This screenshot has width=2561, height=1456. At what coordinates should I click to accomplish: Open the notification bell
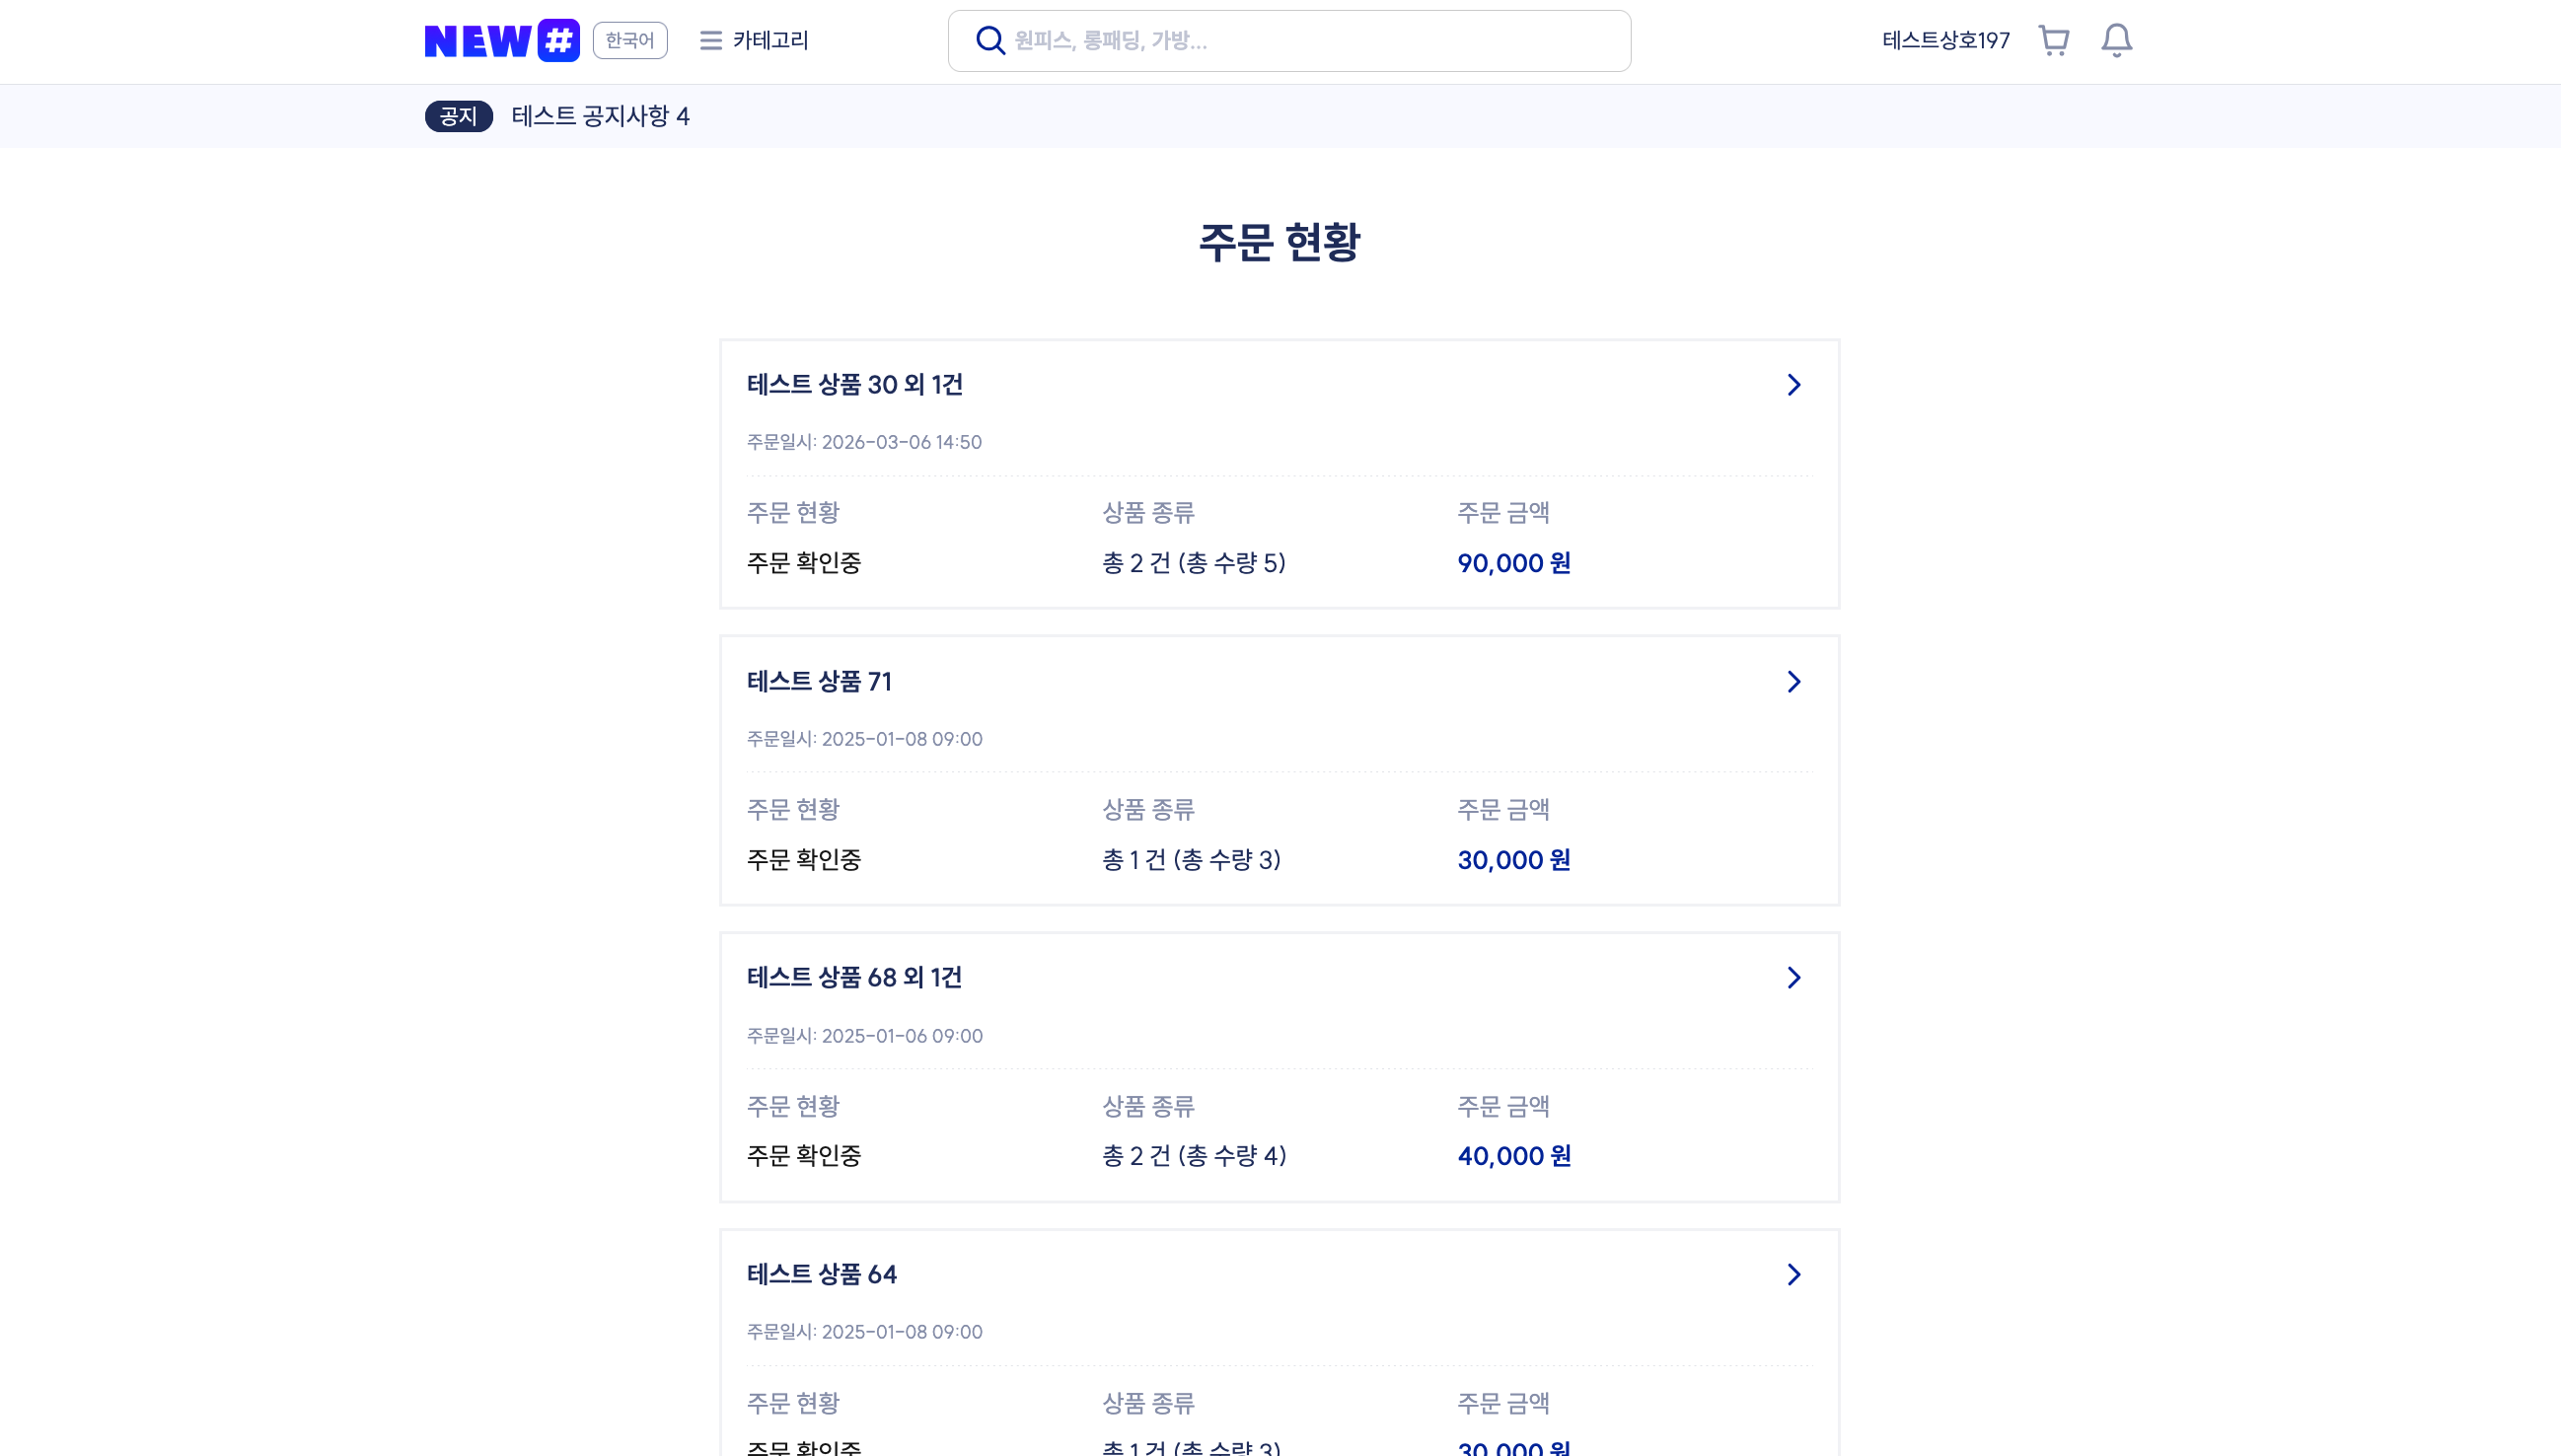pyautogui.click(x=2116, y=41)
